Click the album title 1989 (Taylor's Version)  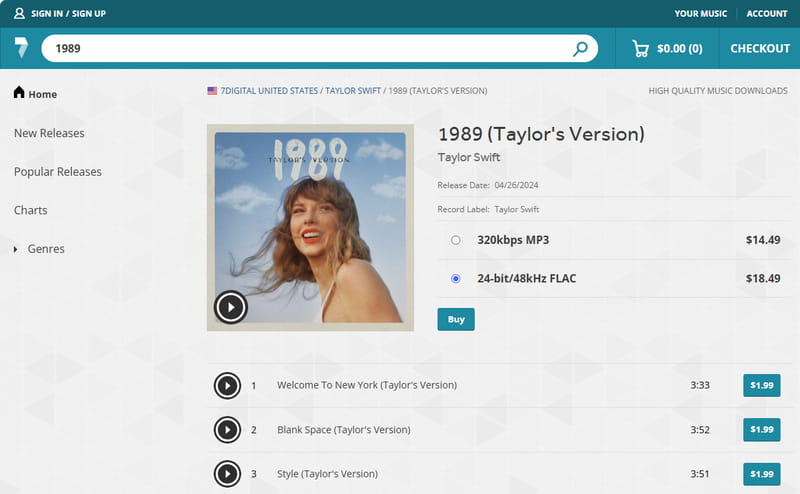pyautogui.click(x=541, y=134)
